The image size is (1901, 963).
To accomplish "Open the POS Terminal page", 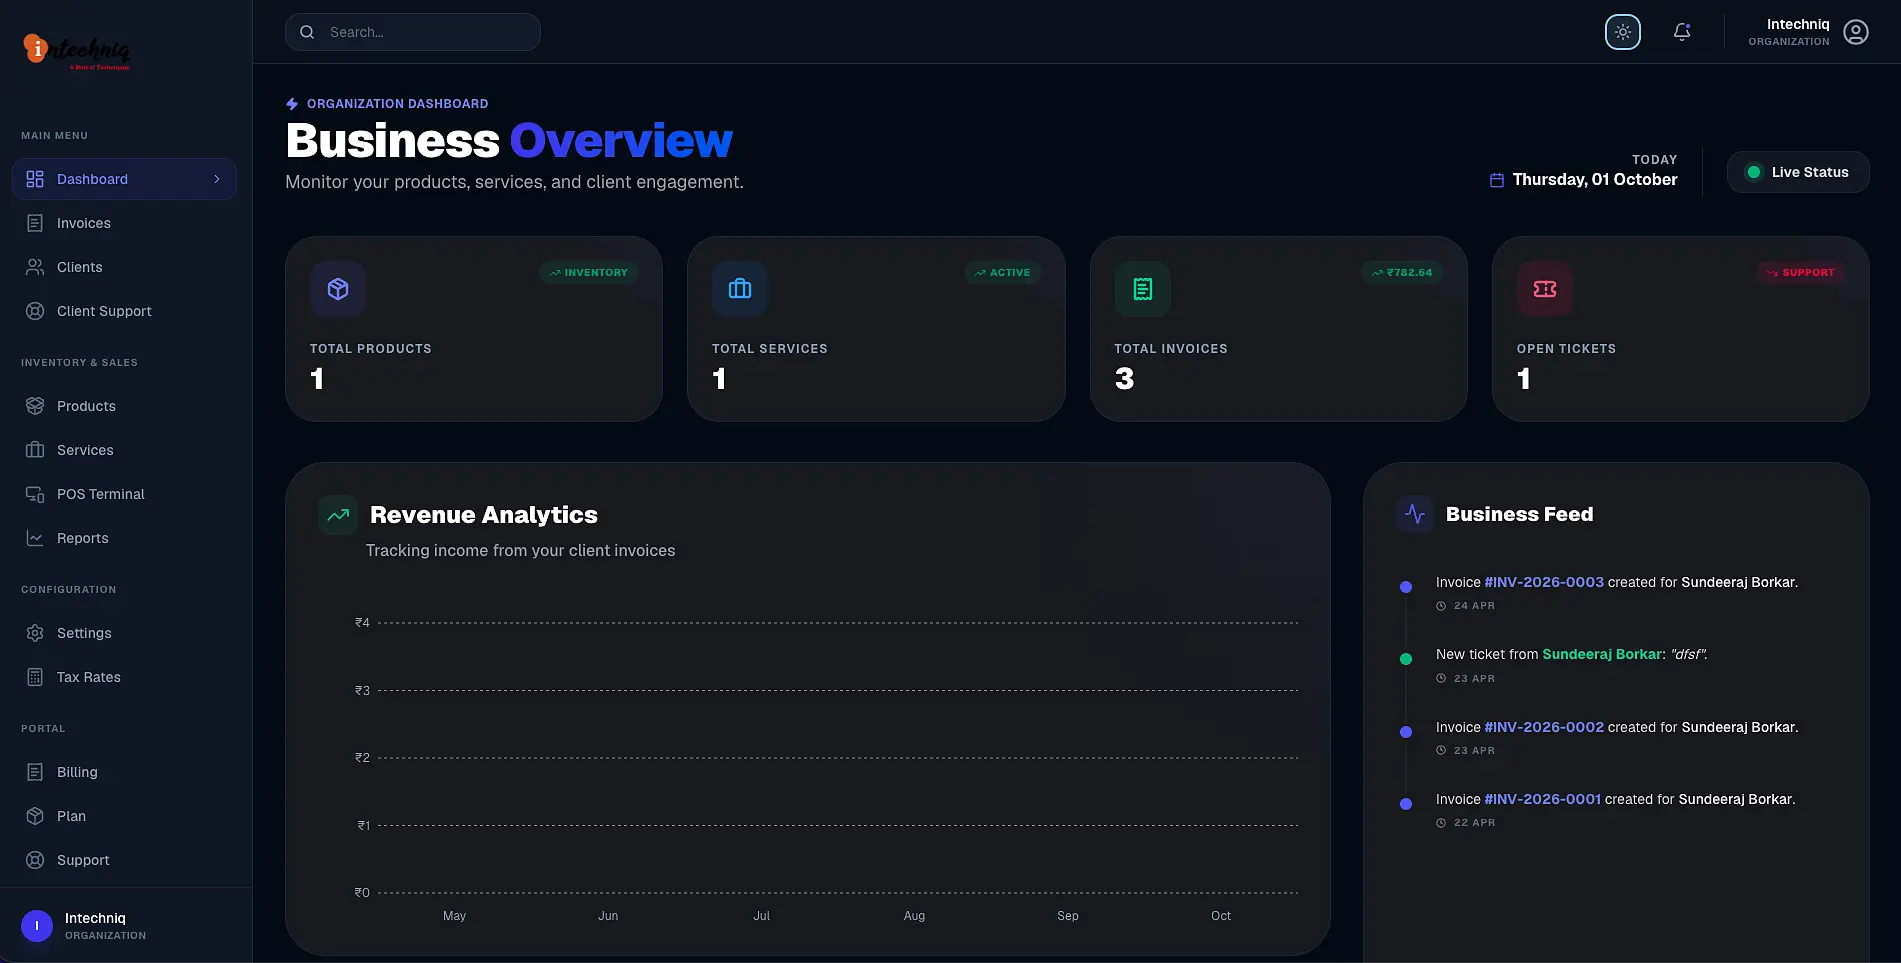I will (124, 494).
